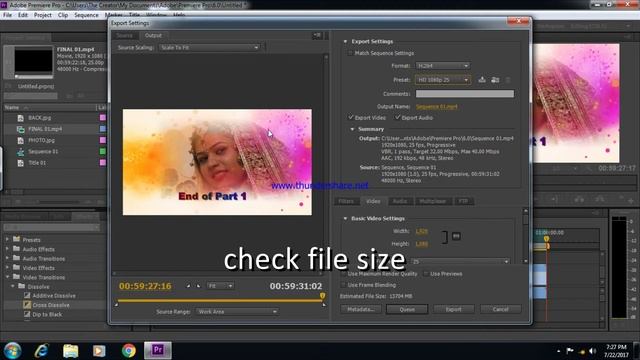Screen dimensions: 640x360
Task: Click the Sequence 01 icon
Action: click(20, 152)
